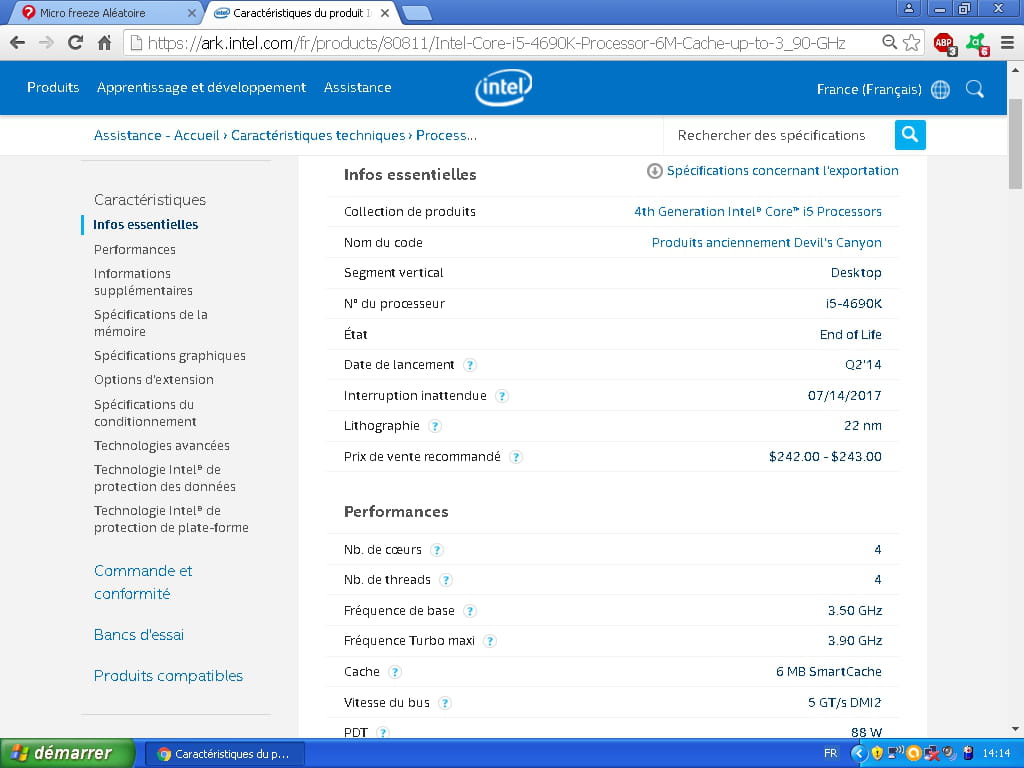The image size is (1024, 768).
Task: Show help for Vitesse du bus
Action: [x=445, y=703]
